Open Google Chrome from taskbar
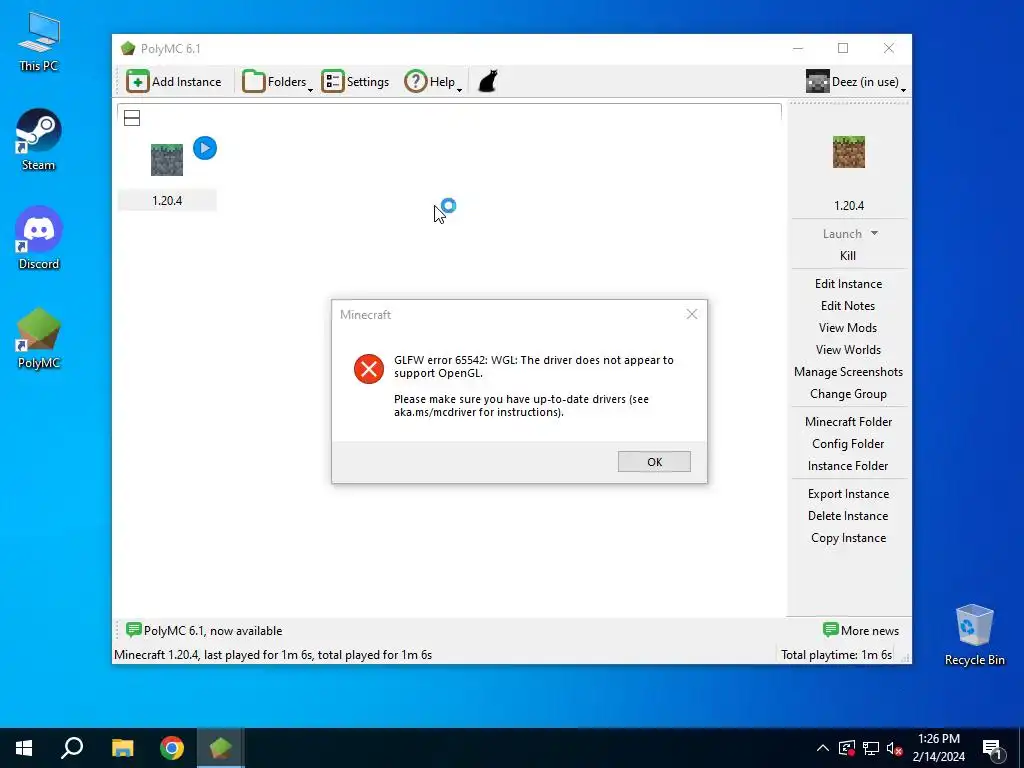This screenshot has width=1024, height=768. tap(172, 748)
